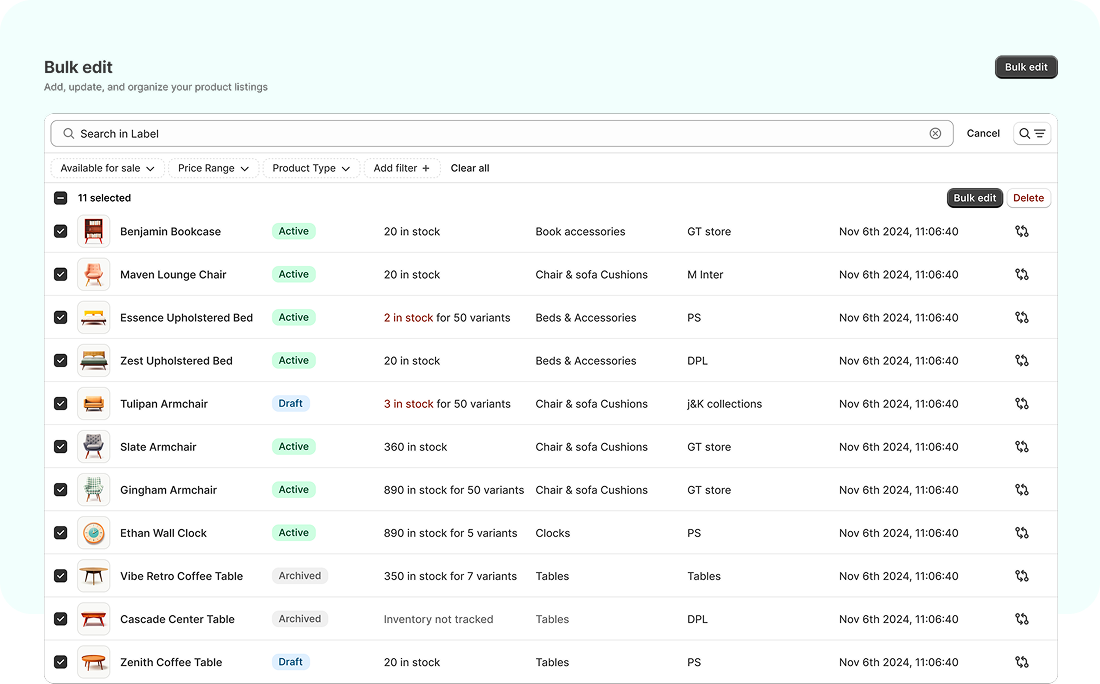Click the sync icon in Tulipan Armchair row
This screenshot has width=1100, height=684.
click(1021, 404)
